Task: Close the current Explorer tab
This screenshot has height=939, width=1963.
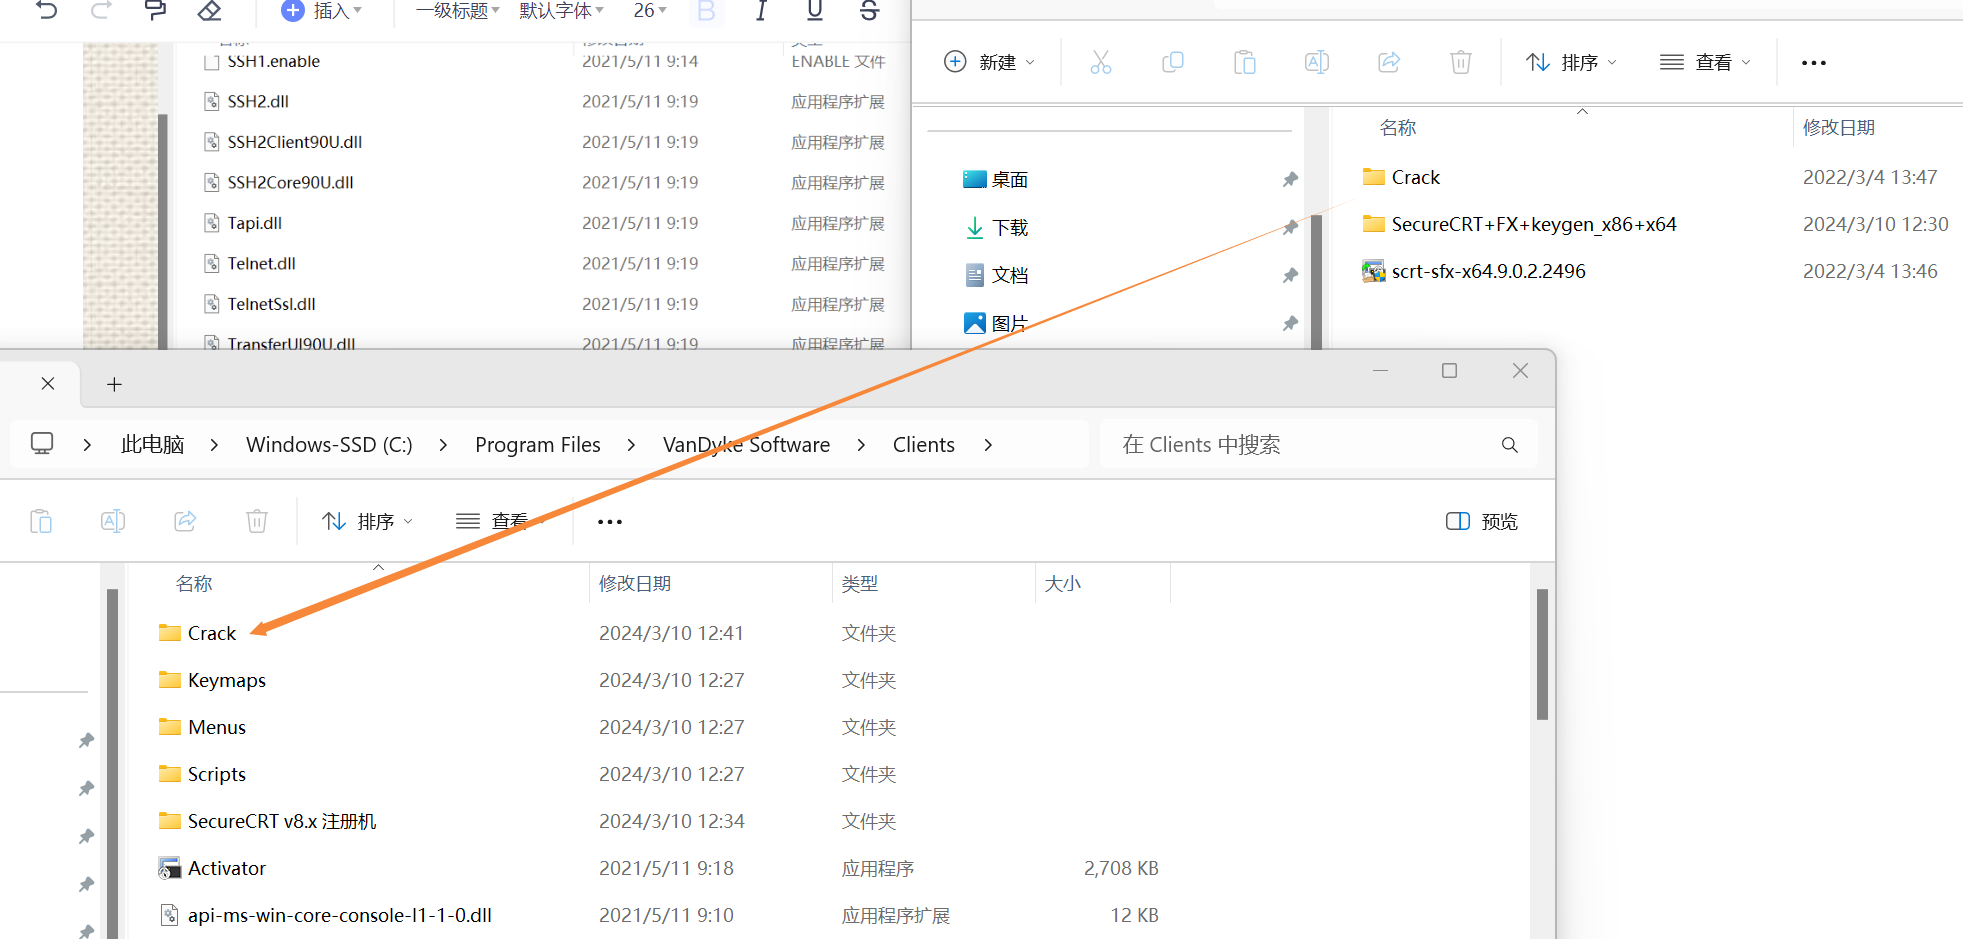Action: tap(47, 384)
